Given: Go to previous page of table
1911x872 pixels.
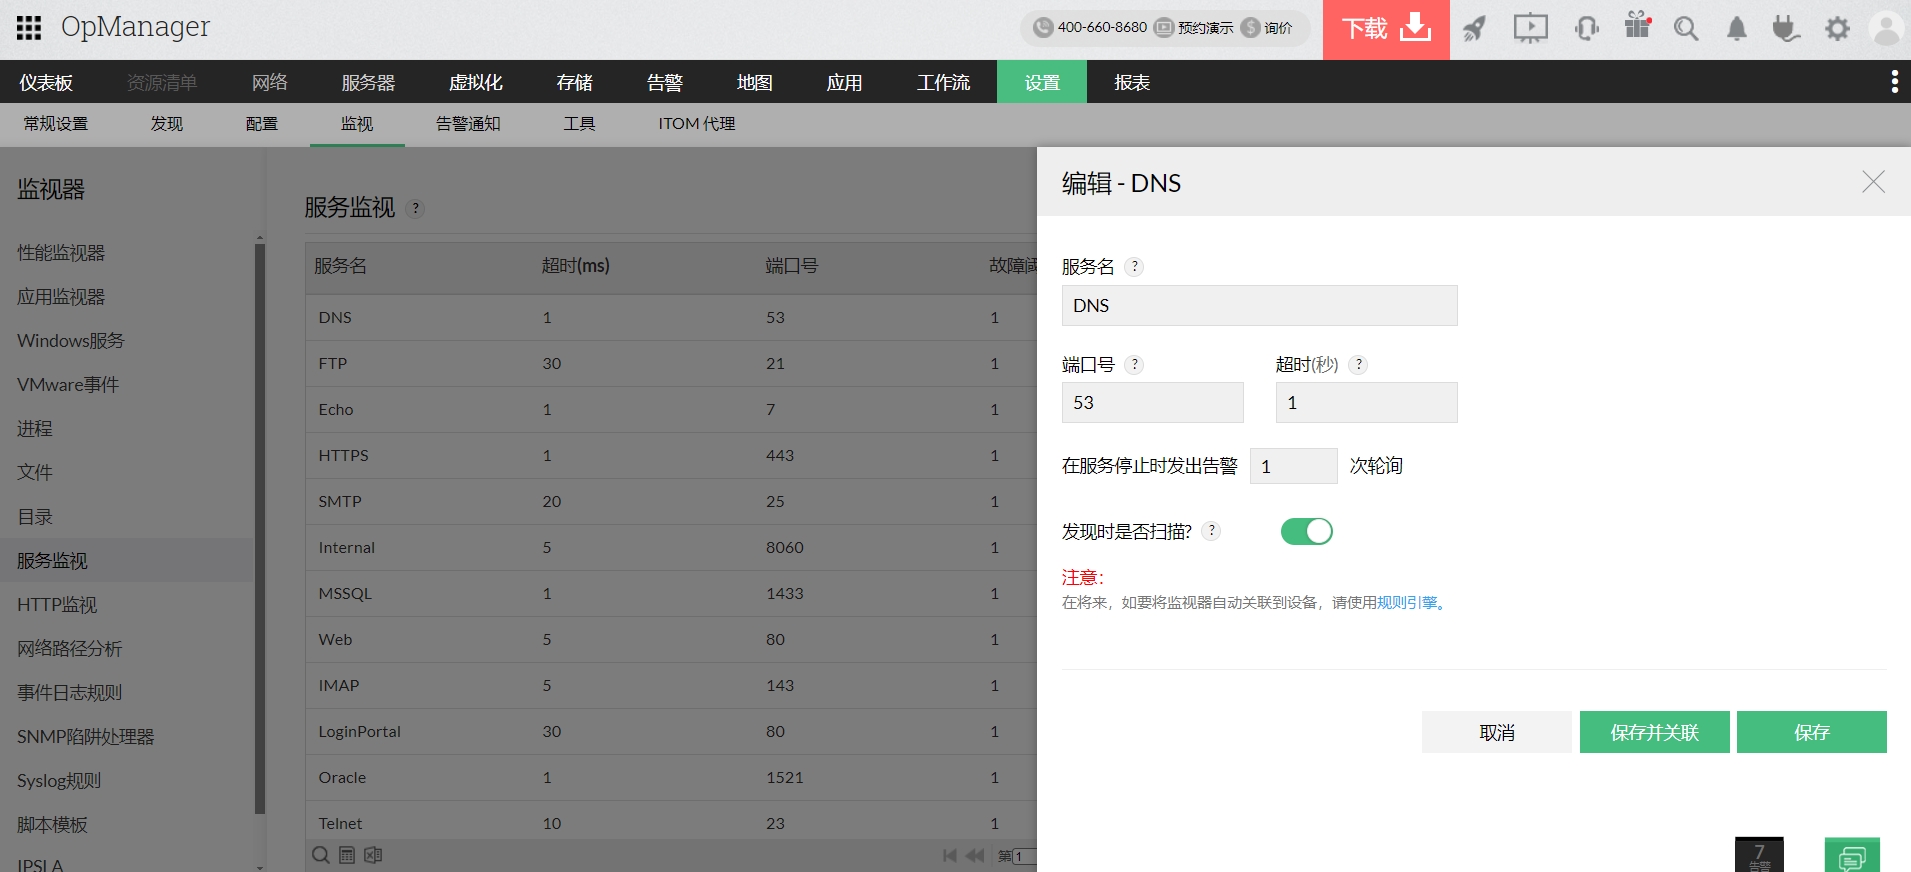Looking at the screenshot, I should click(975, 856).
